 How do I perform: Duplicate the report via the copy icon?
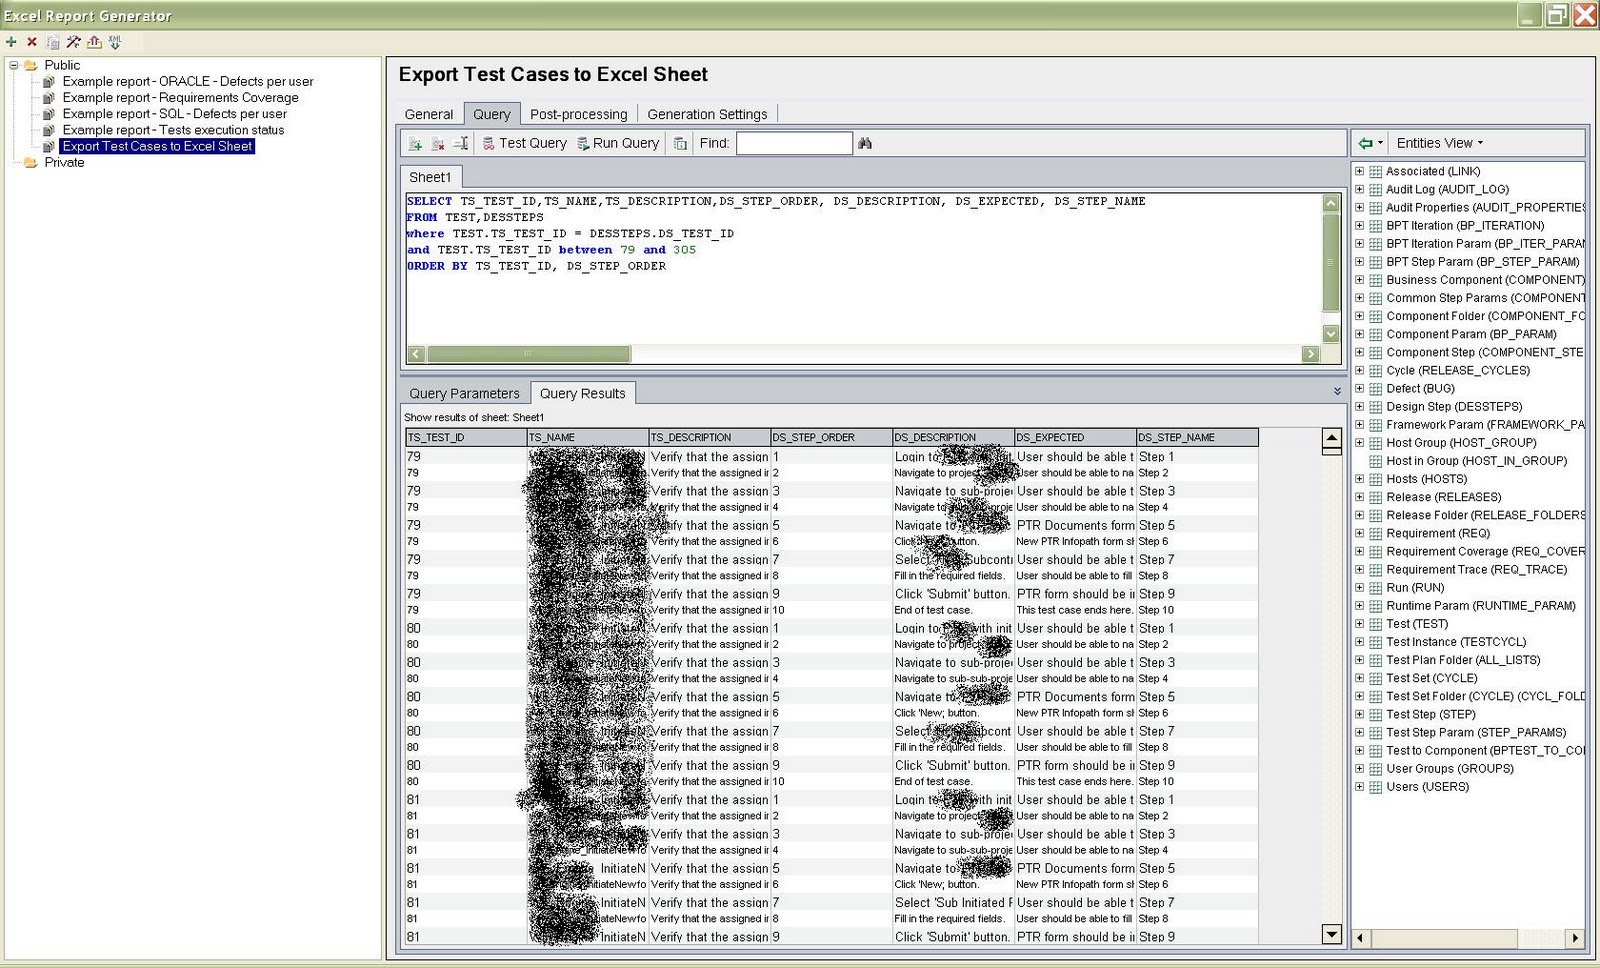pyautogui.click(x=51, y=42)
